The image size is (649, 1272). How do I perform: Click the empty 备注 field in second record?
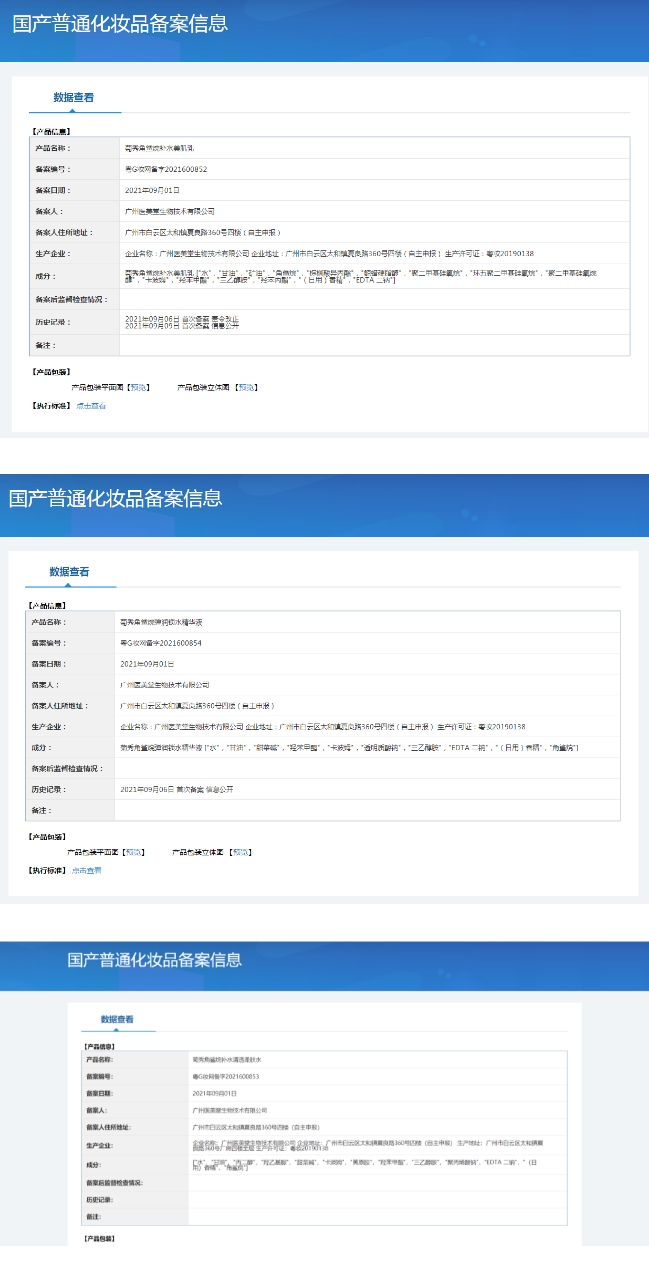coord(370,810)
